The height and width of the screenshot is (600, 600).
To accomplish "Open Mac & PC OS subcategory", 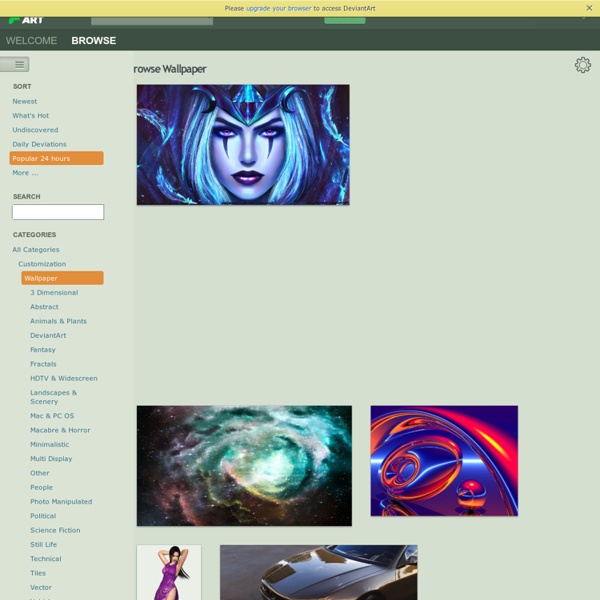I will (x=52, y=416).
